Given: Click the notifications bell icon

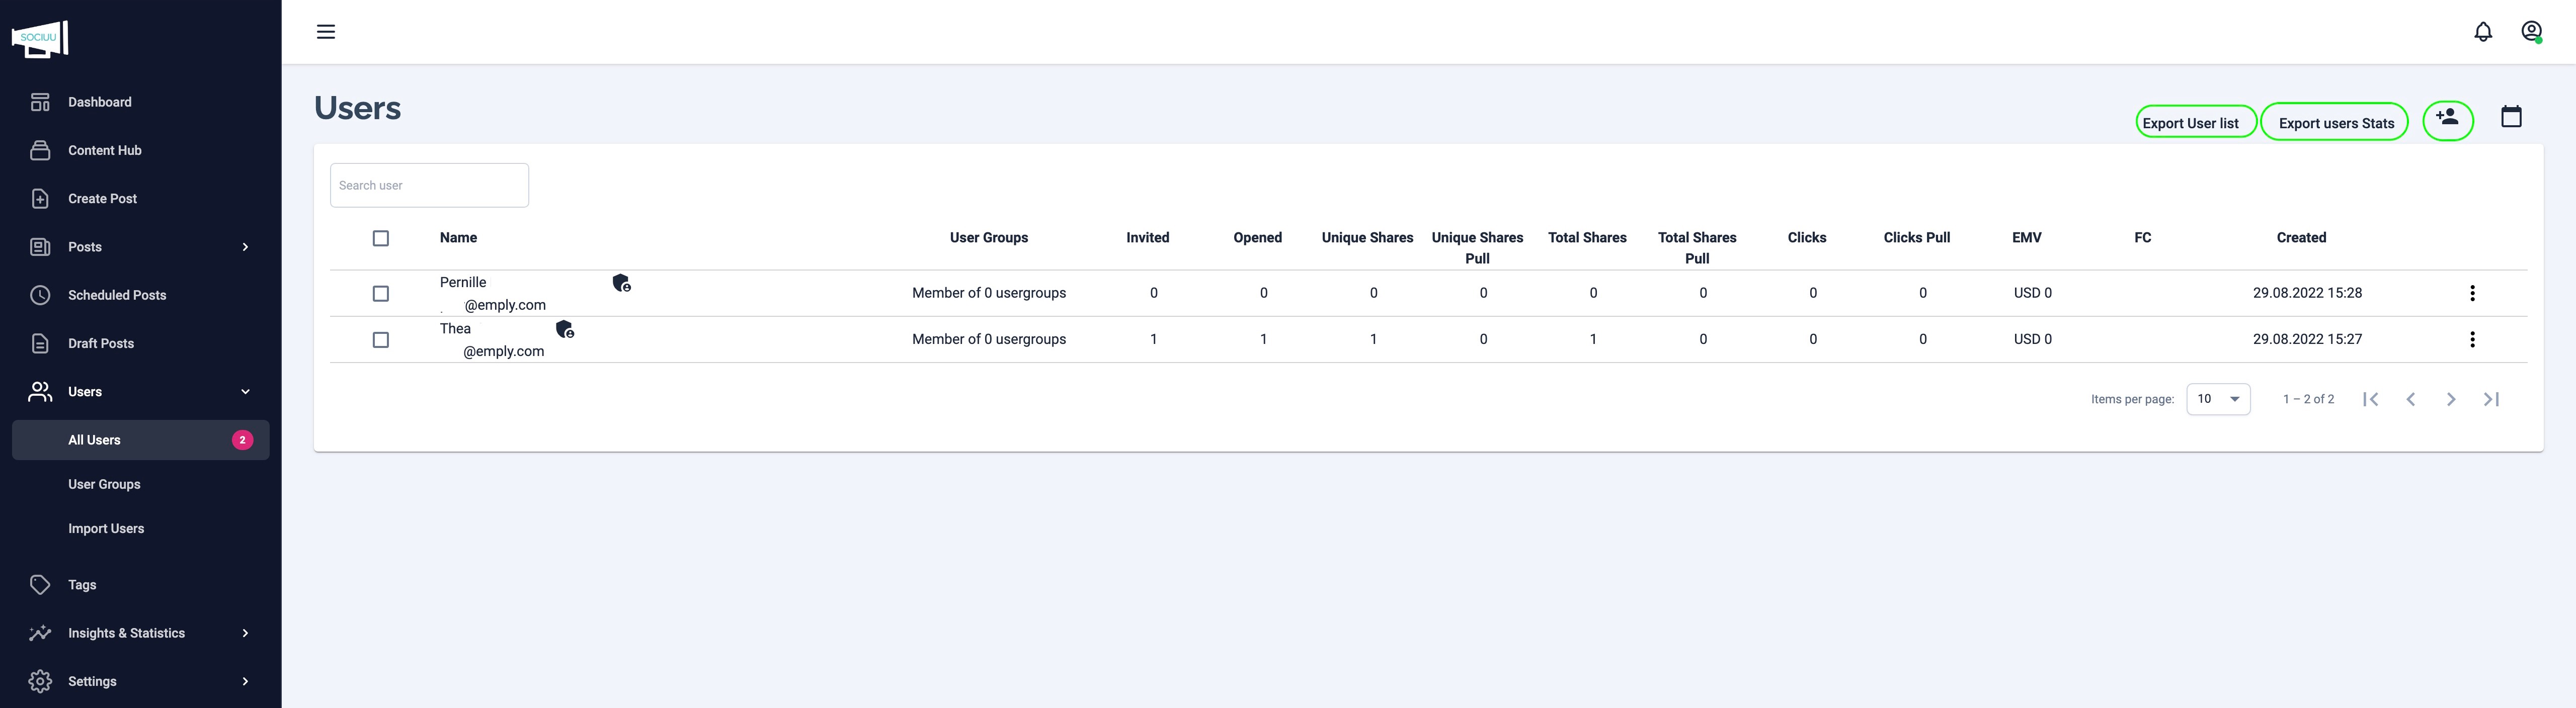Looking at the screenshot, I should [2483, 32].
